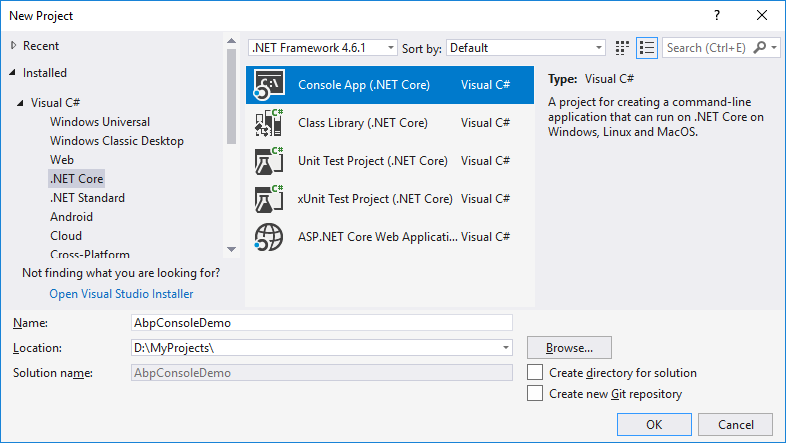Click the ASP.NET Core Web Application globe icon

pos(269,237)
